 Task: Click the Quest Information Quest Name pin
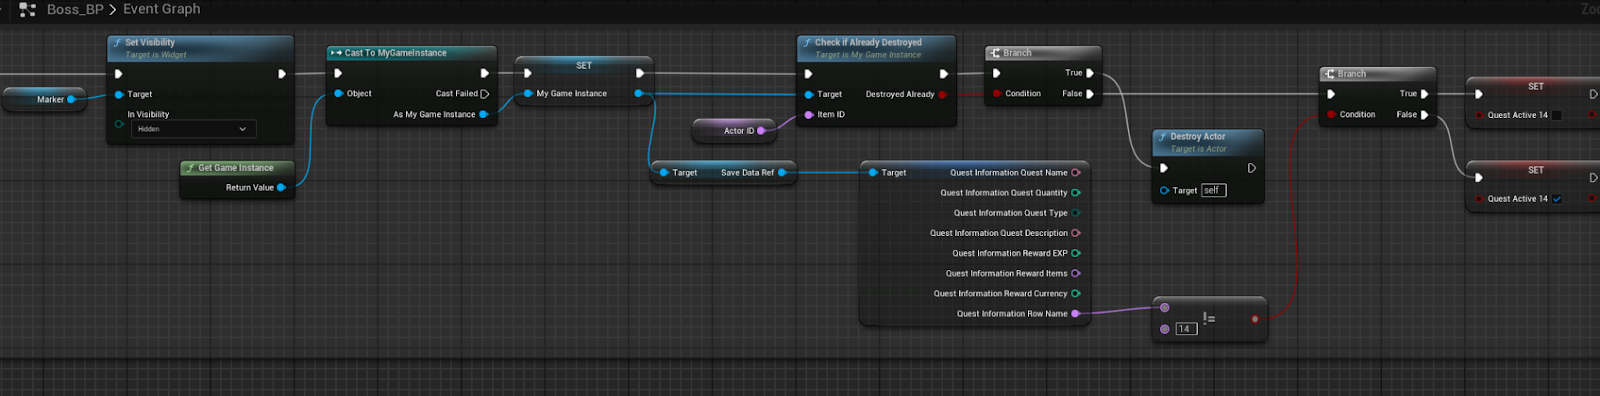point(1076,173)
